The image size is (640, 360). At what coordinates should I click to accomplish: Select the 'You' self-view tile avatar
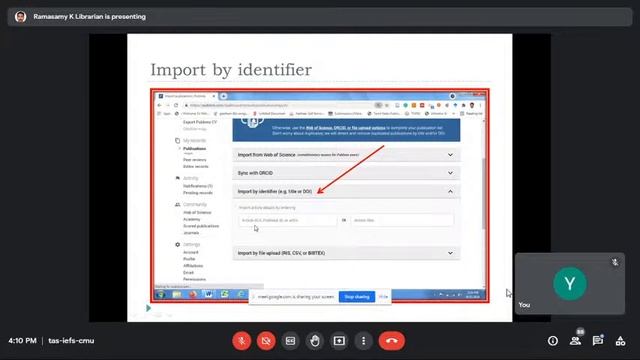click(570, 284)
